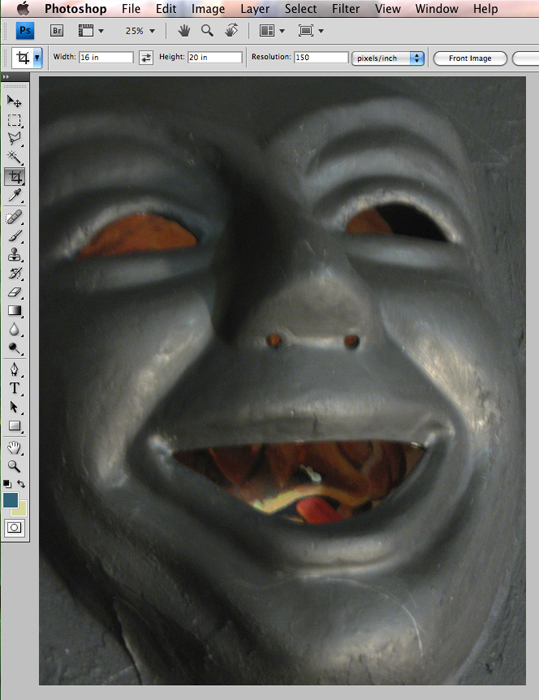Click the Ps application icon
The height and width of the screenshot is (700, 539).
tap(25, 31)
